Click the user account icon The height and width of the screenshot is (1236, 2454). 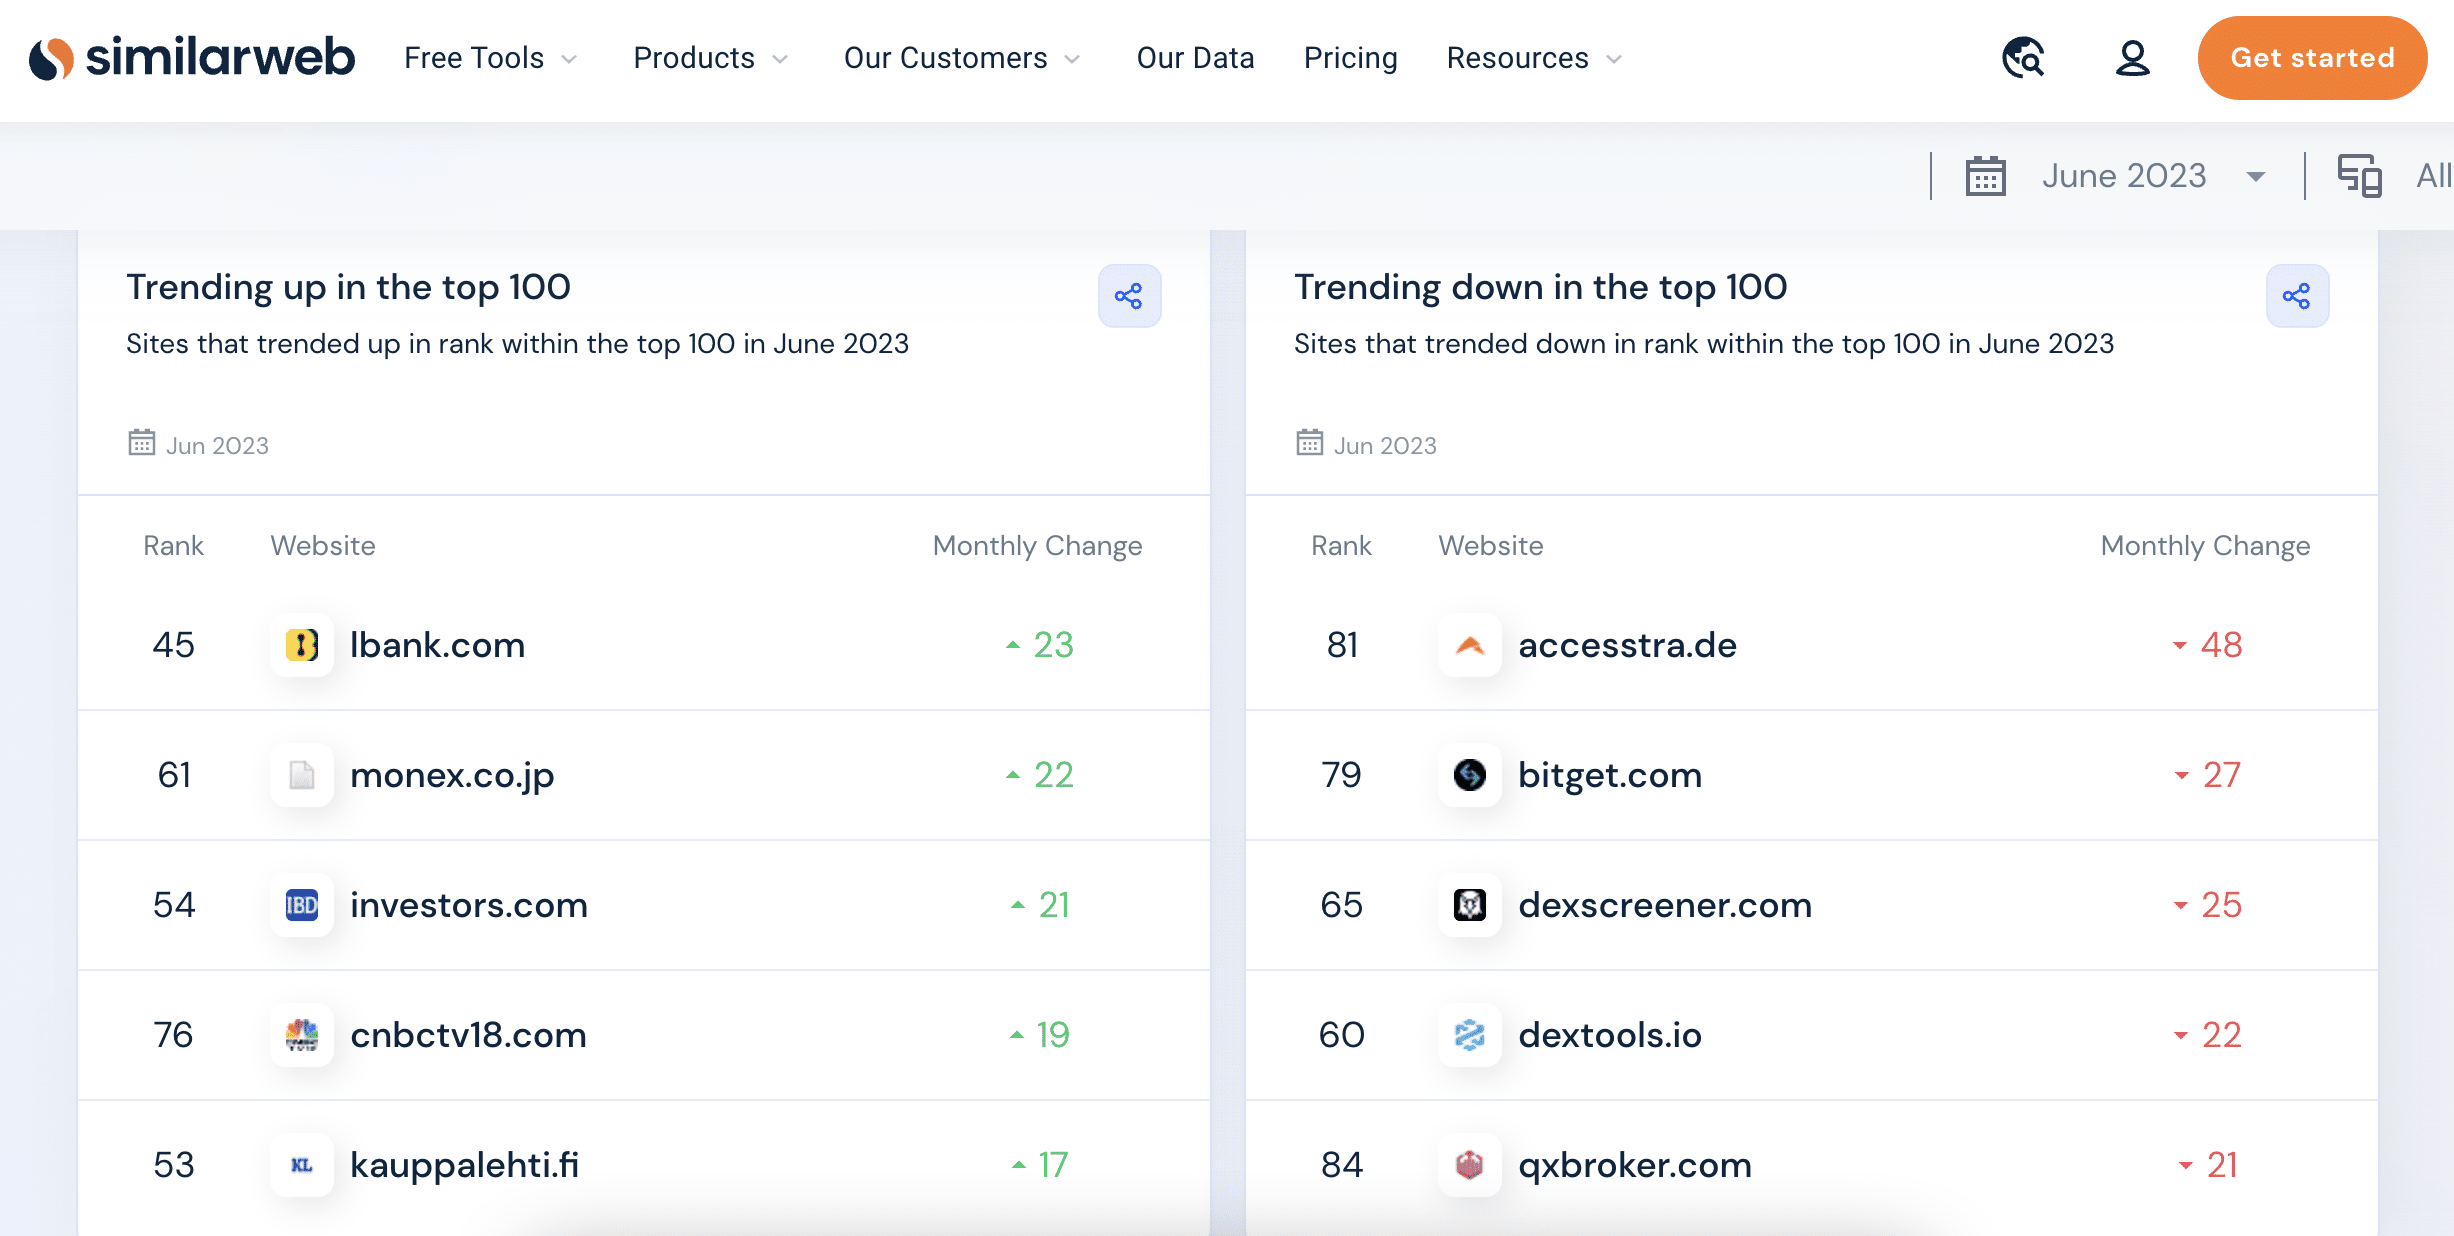[x=2132, y=58]
